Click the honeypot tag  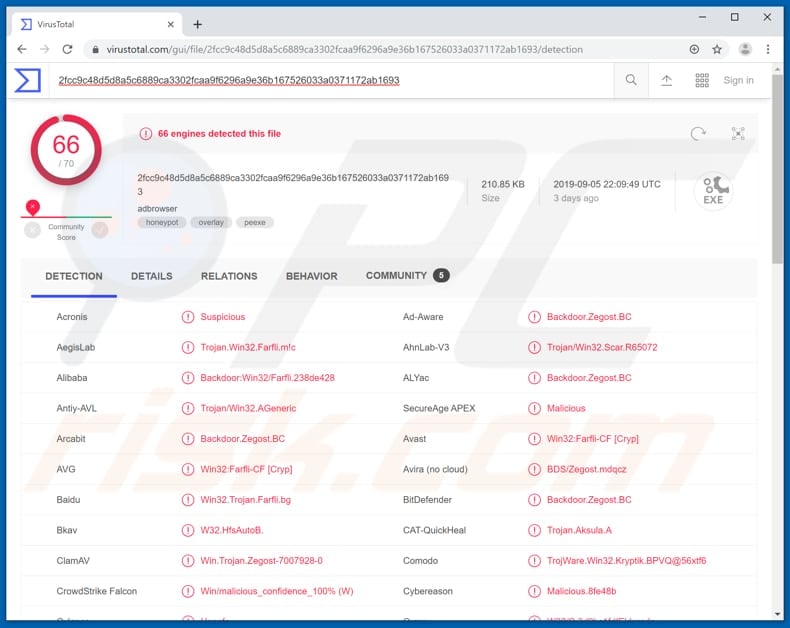(162, 222)
